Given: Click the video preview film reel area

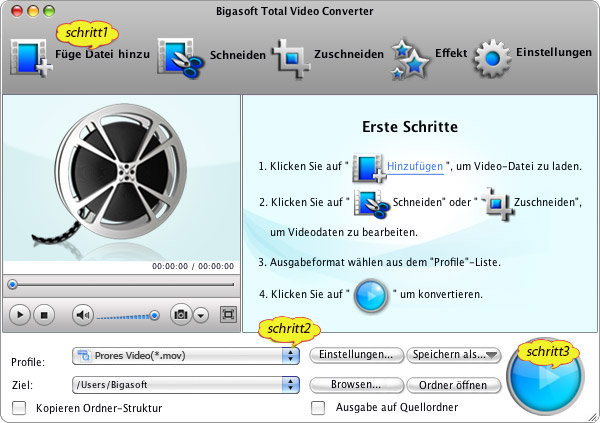Looking at the screenshot, I should tap(122, 178).
